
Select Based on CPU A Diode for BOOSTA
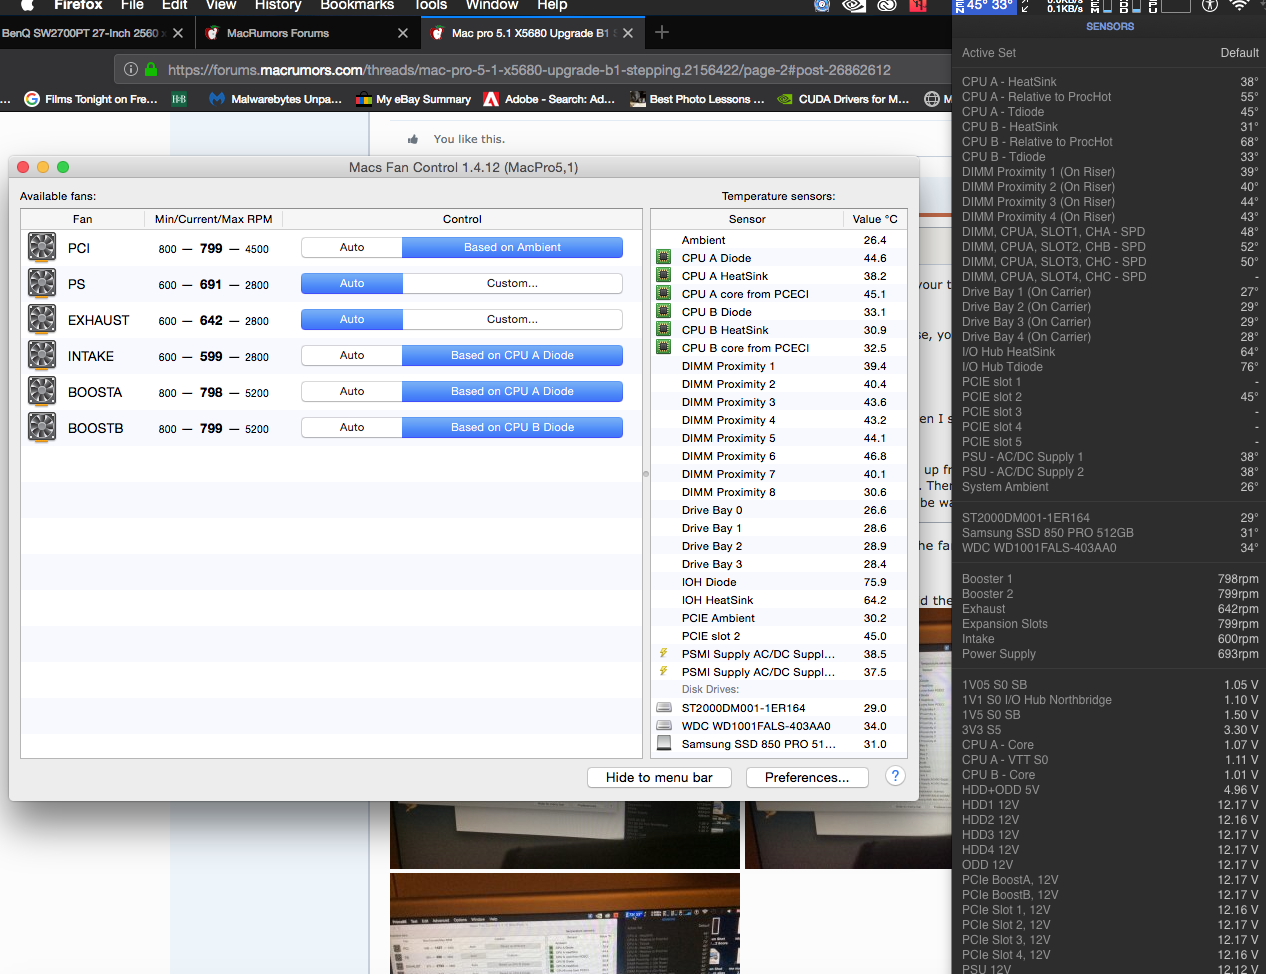point(512,391)
